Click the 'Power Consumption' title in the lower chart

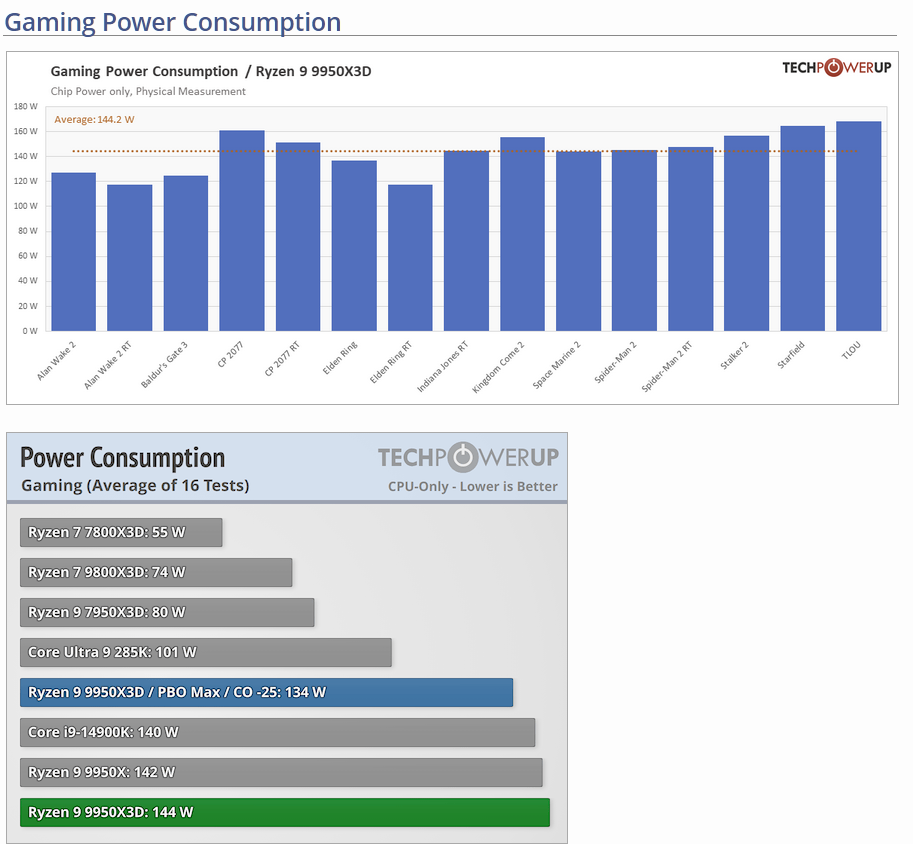pyautogui.click(x=122, y=458)
